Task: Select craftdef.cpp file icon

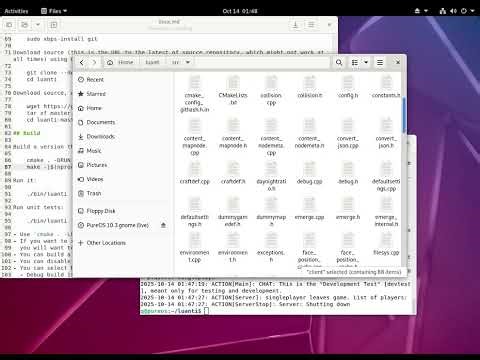Action: pos(195,169)
